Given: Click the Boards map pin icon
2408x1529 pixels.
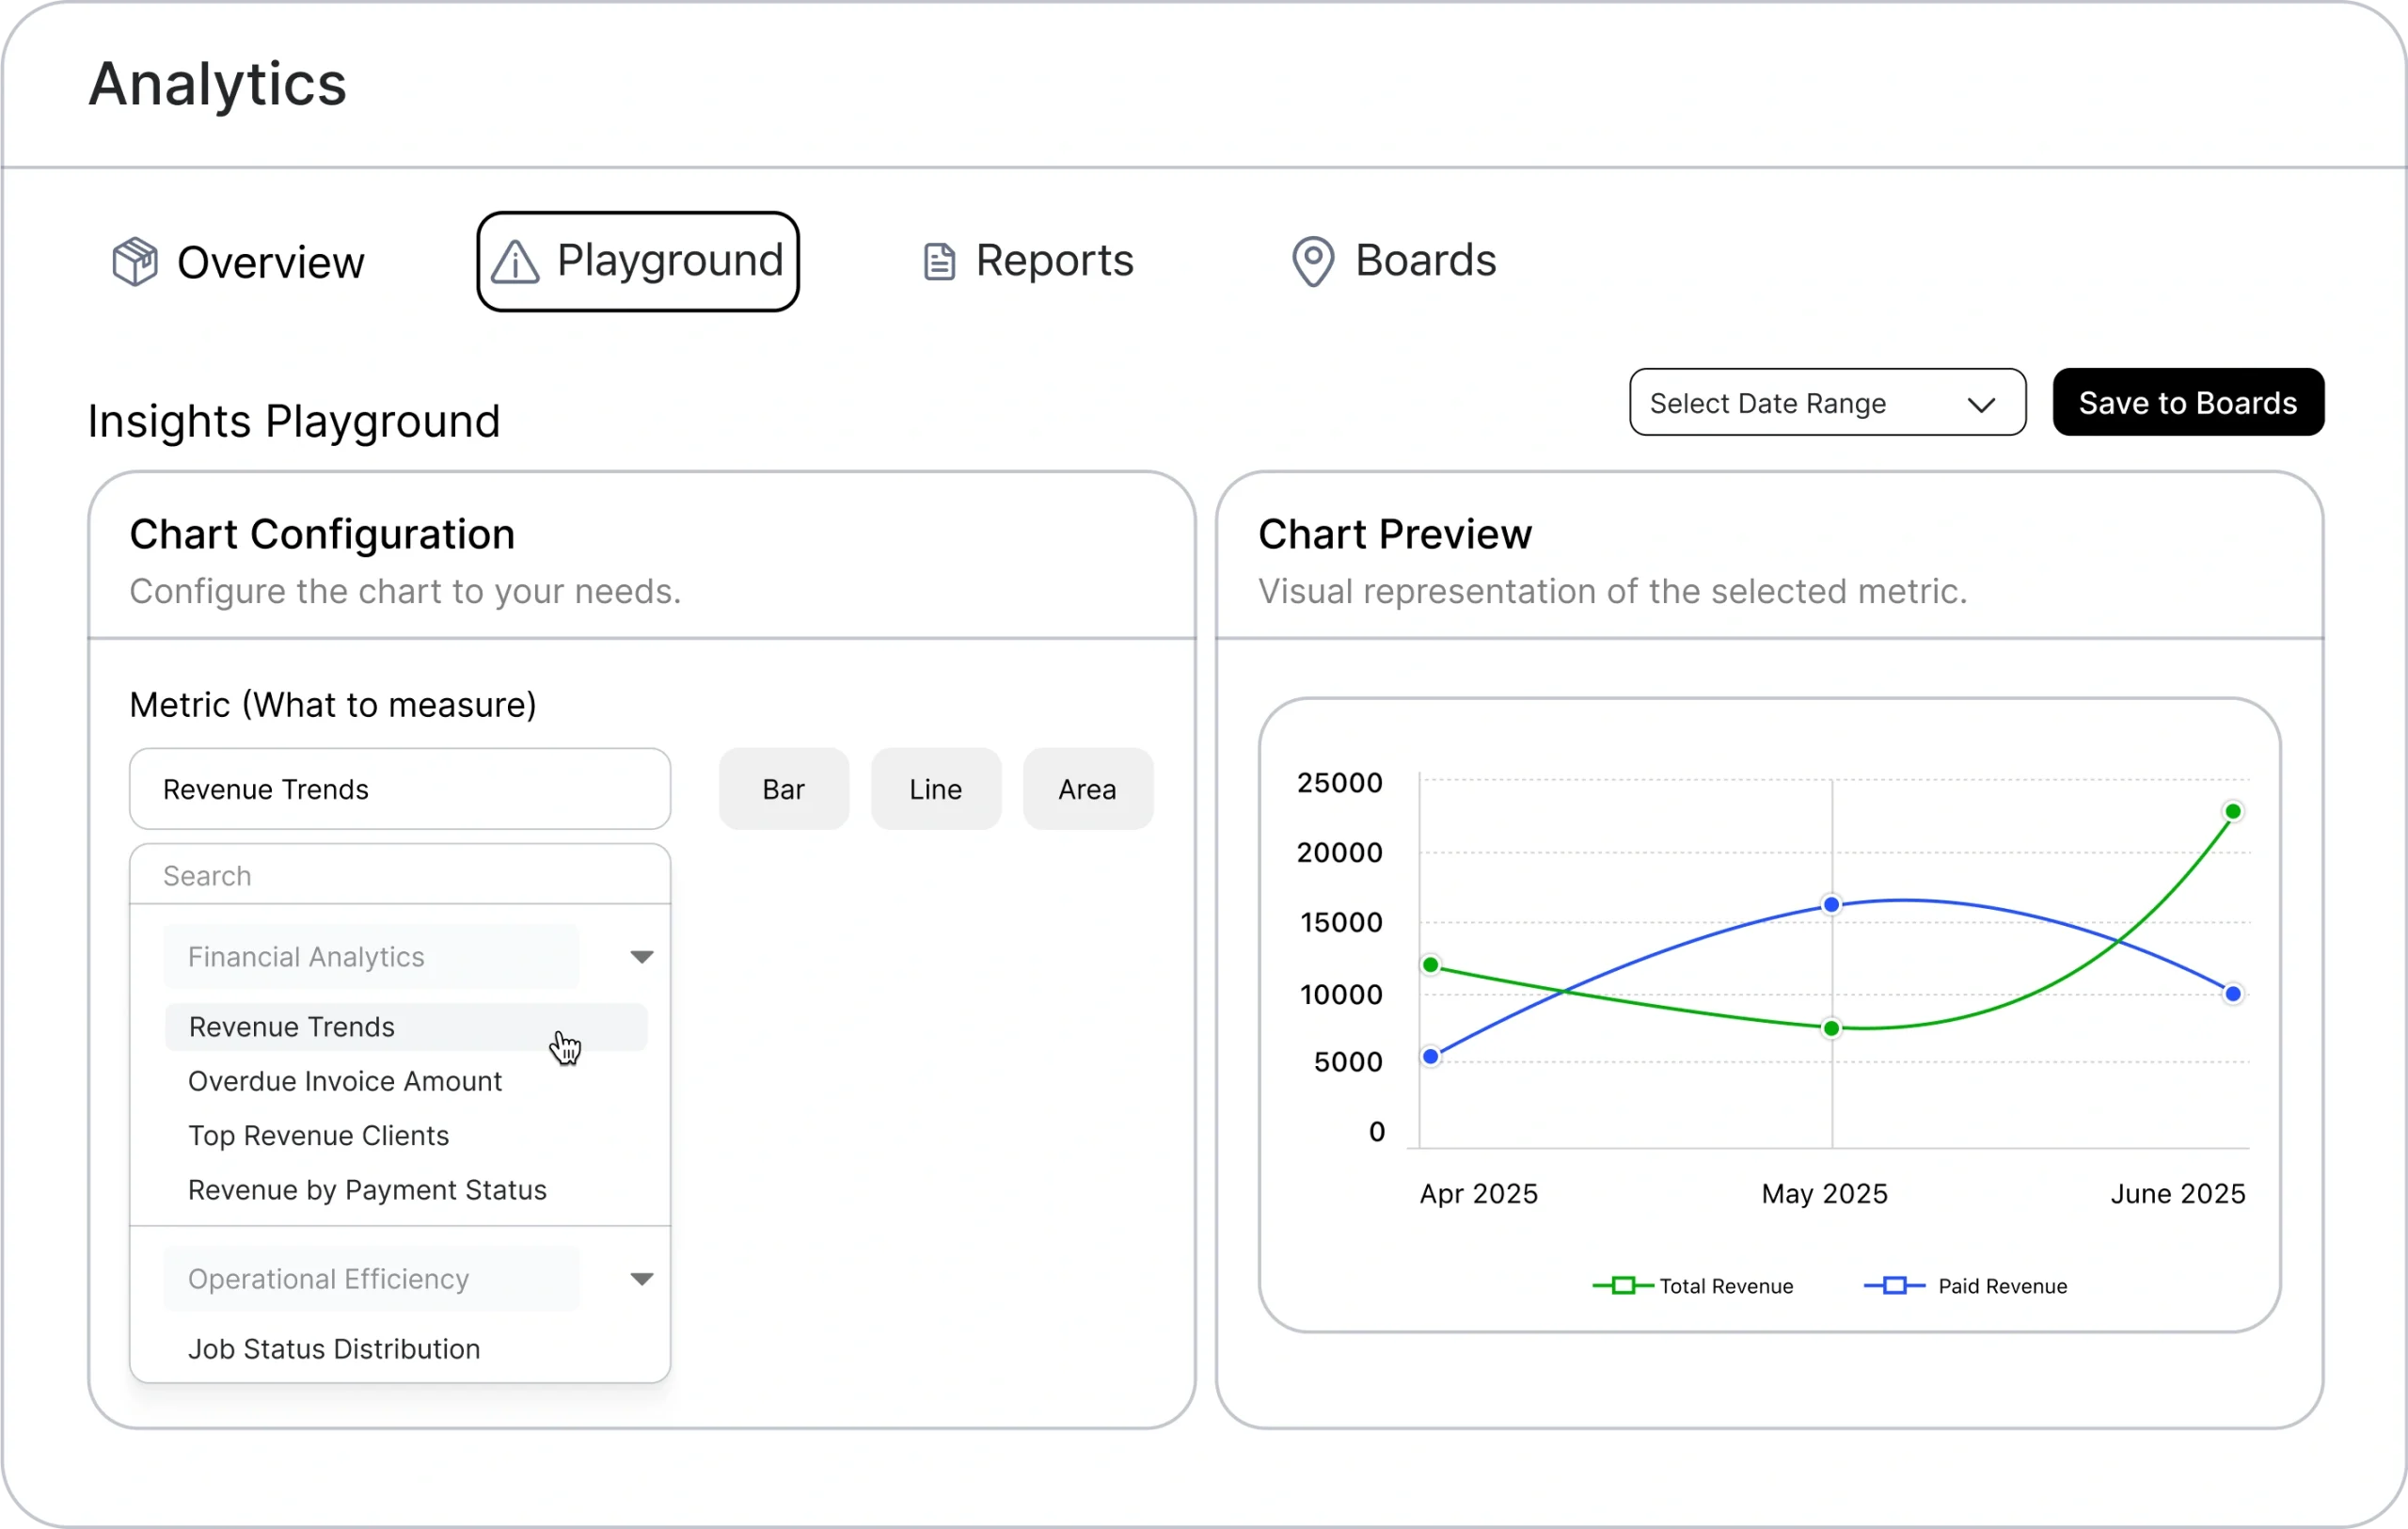Looking at the screenshot, I should 1312,262.
